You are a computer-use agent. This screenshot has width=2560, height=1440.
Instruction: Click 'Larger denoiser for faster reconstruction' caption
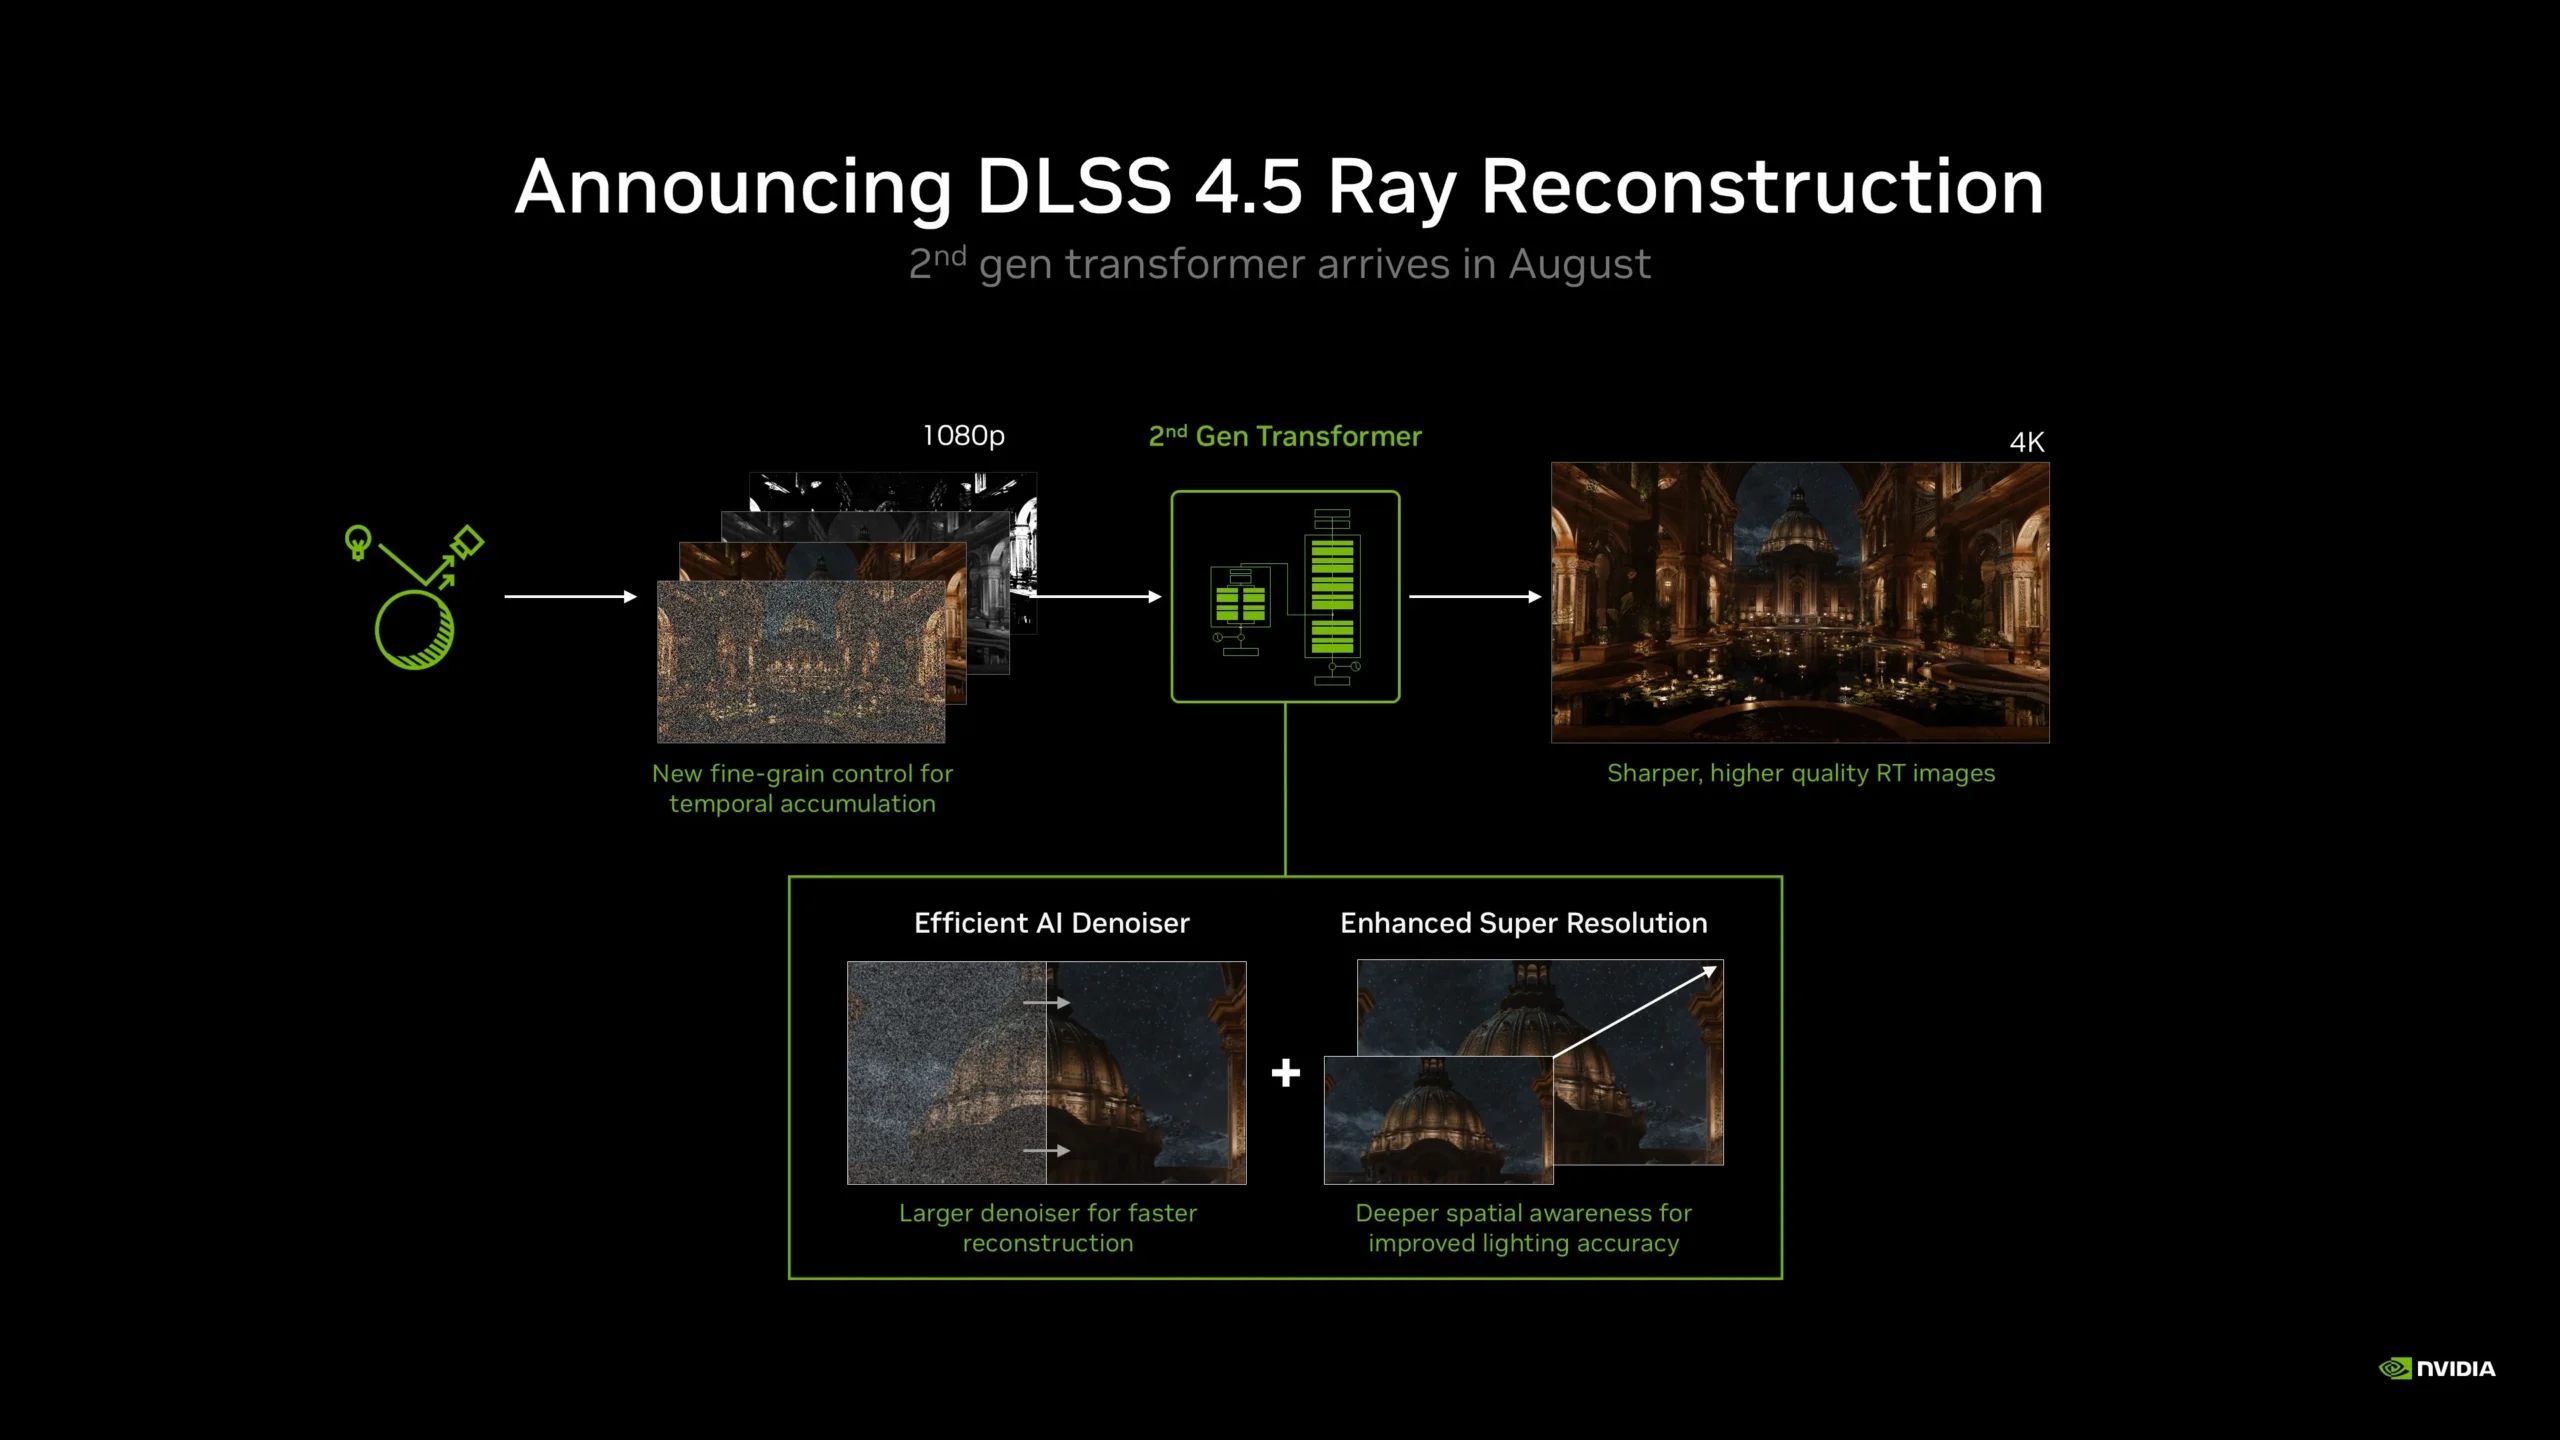(1048, 1228)
